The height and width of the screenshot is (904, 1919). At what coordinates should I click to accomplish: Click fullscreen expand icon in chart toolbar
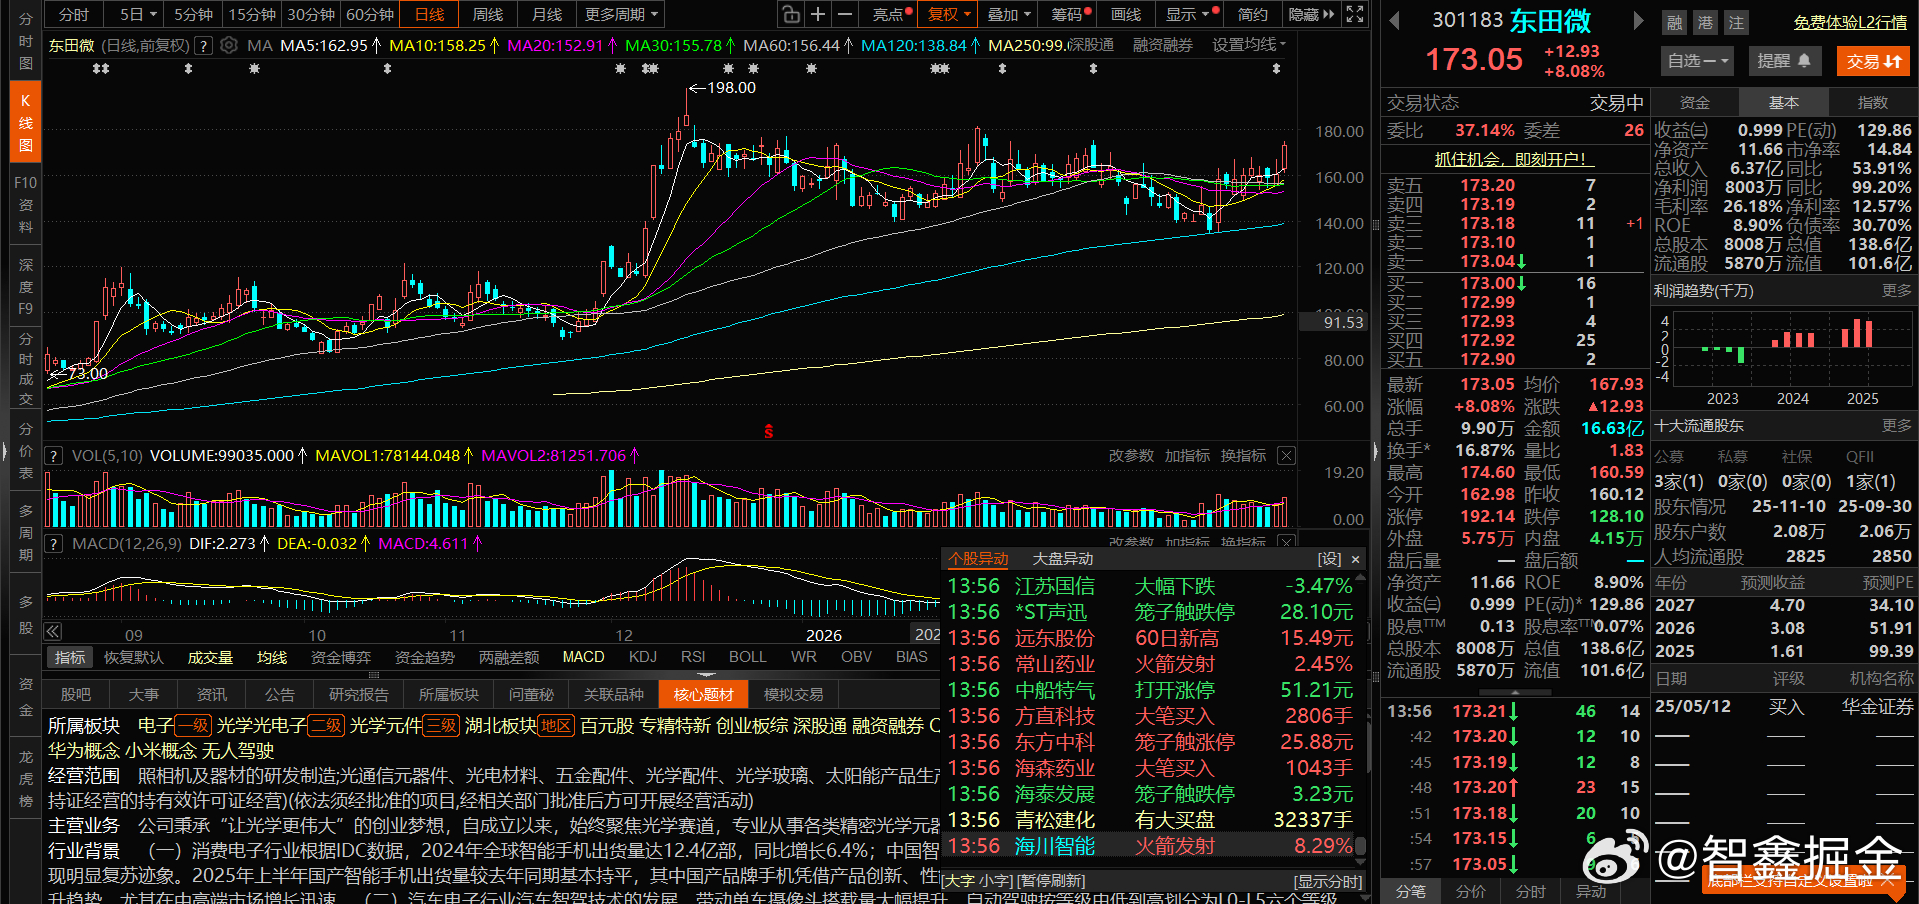point(1355,14)
